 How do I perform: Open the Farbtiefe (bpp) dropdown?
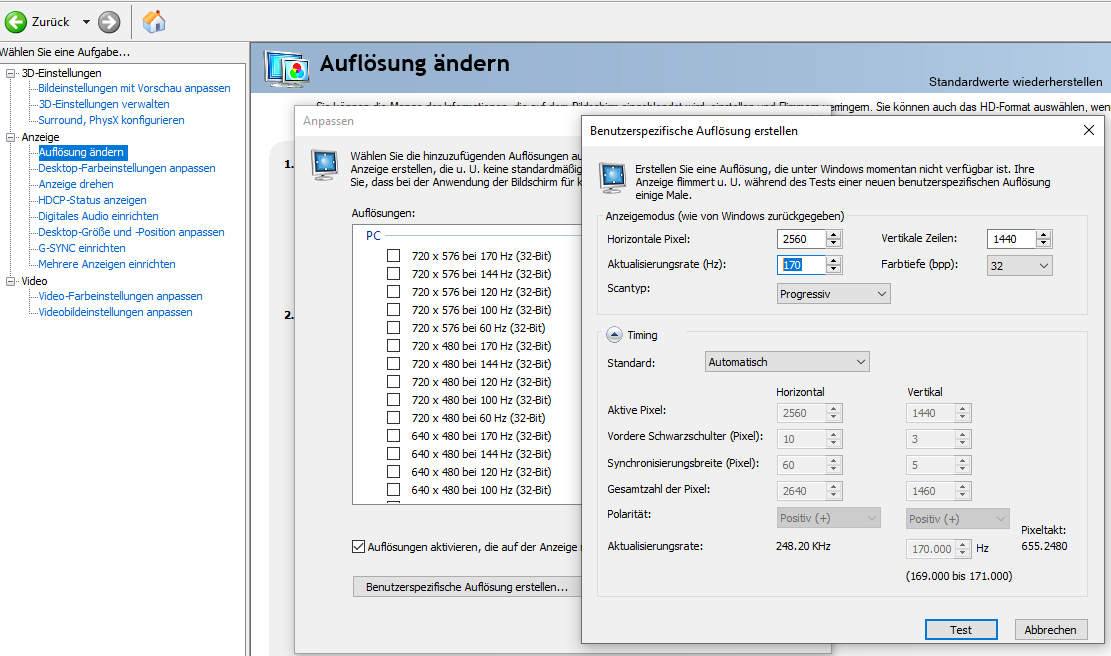(1020, 266)
